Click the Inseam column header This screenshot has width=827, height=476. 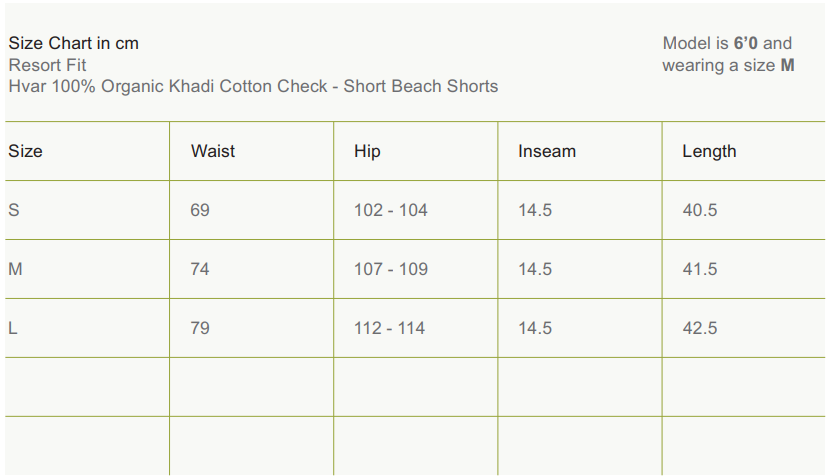547,151
